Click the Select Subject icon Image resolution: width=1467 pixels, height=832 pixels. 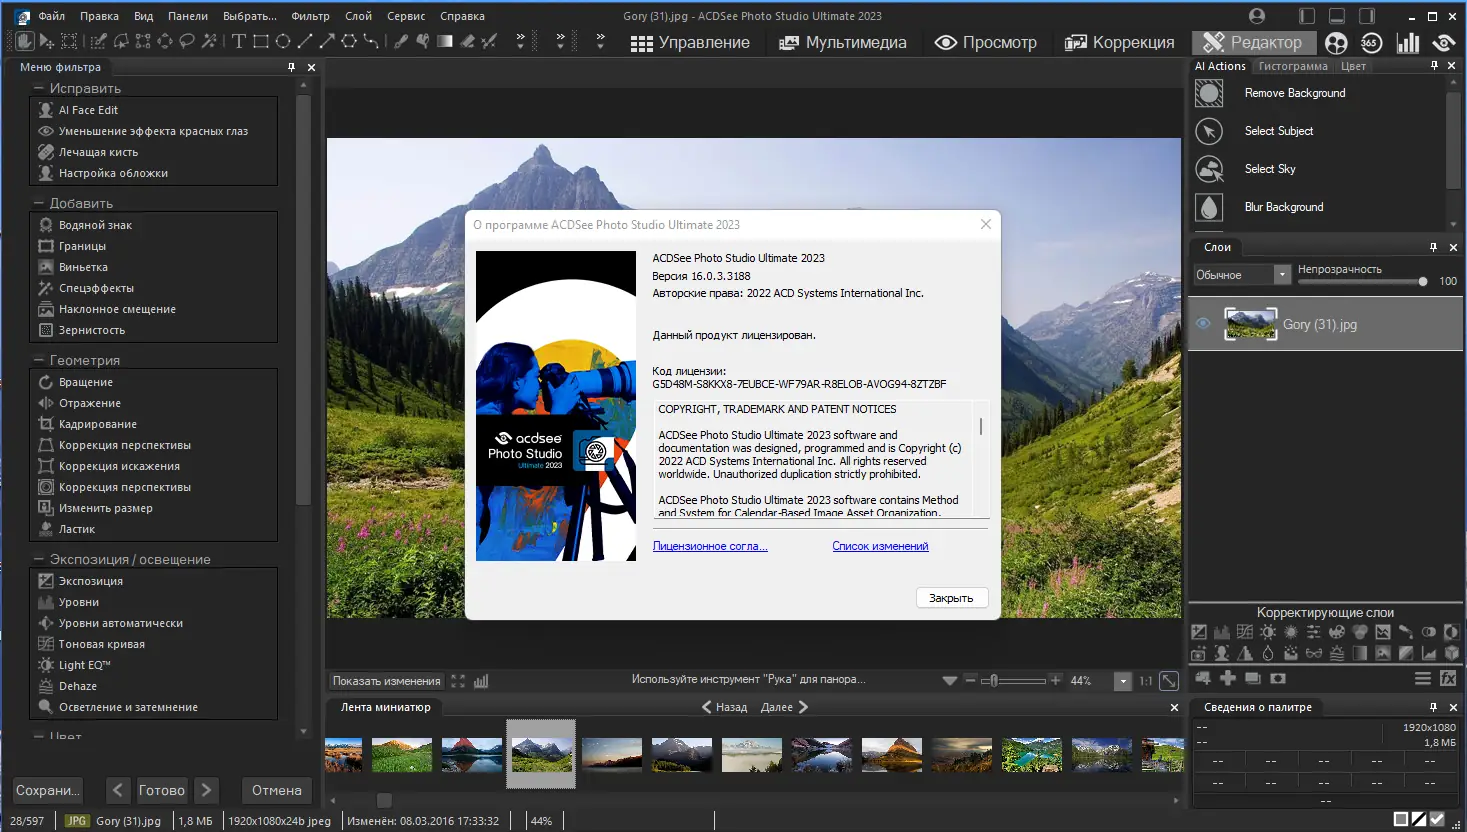tap(1209, 131)
